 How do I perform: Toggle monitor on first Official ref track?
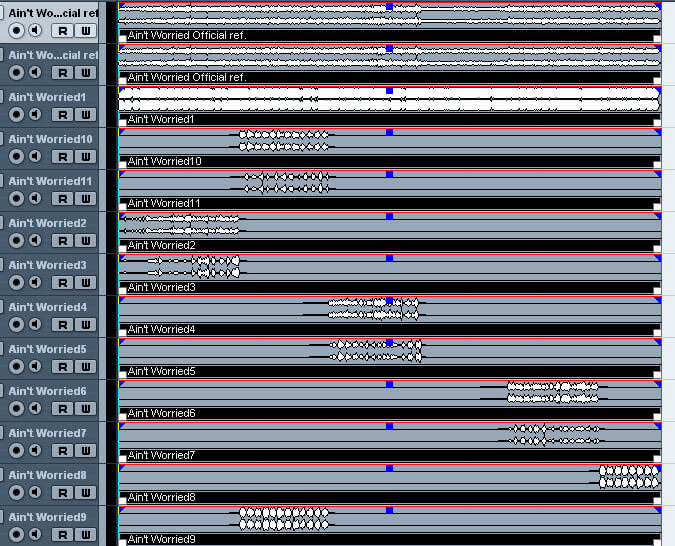(35, 31)
